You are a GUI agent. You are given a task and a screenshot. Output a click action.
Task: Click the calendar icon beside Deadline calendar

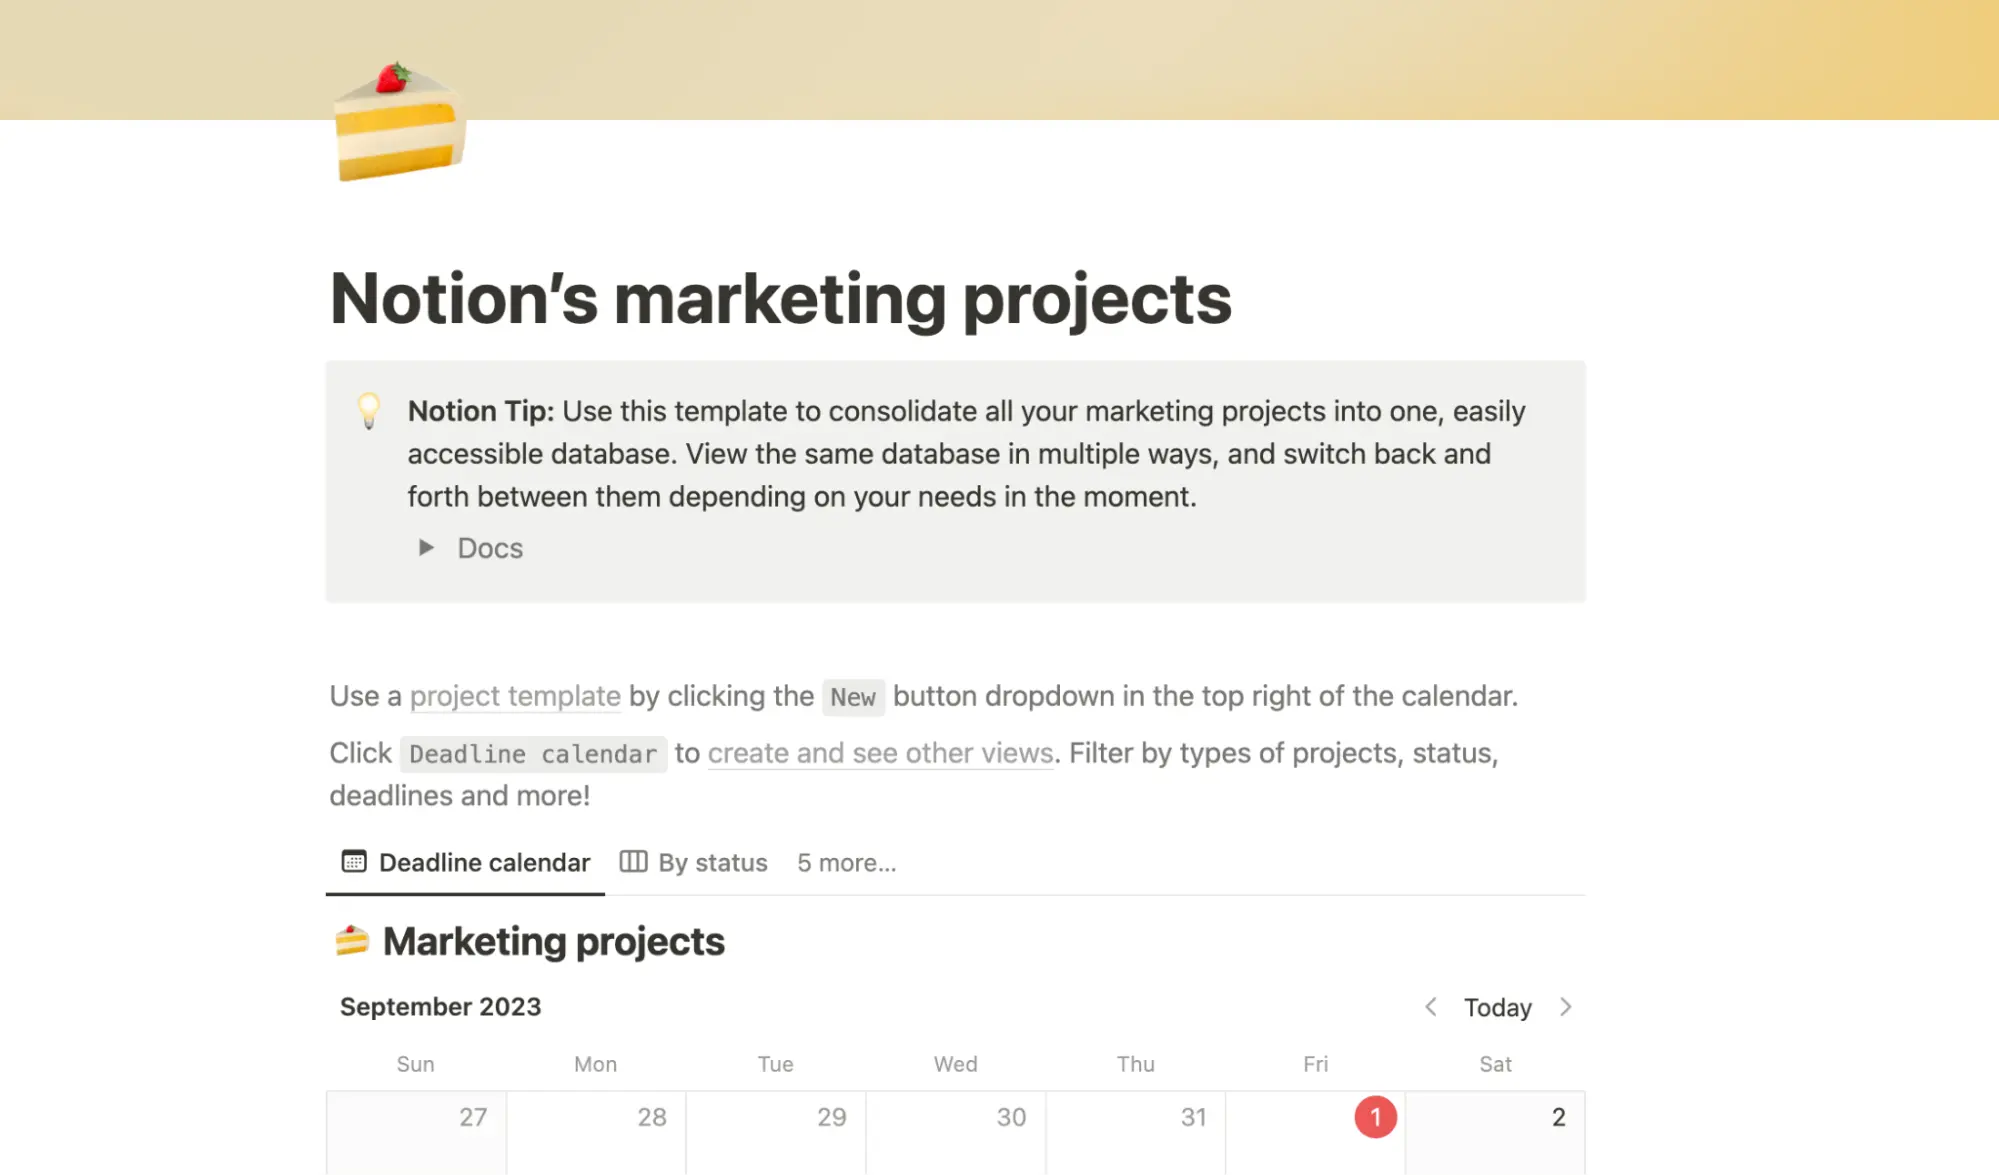[354, 861]
